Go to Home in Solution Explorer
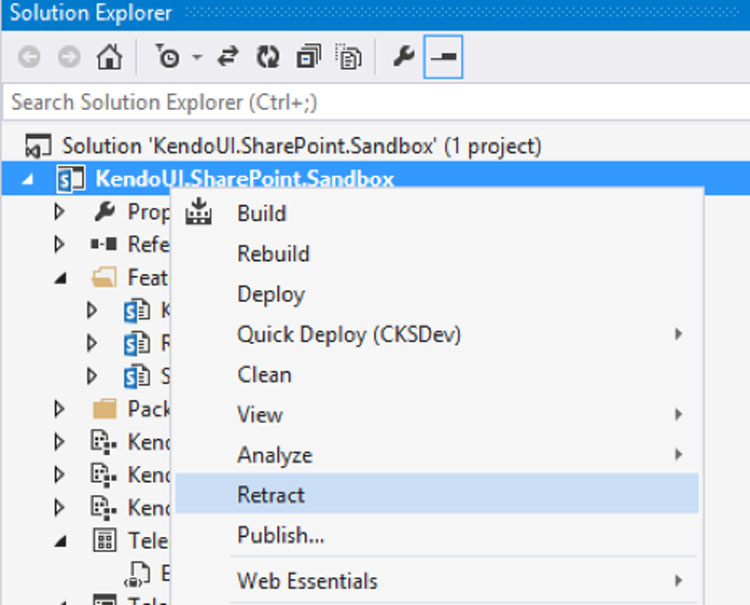This screenshot has height=605, width=750. click(x=110, y=57)
